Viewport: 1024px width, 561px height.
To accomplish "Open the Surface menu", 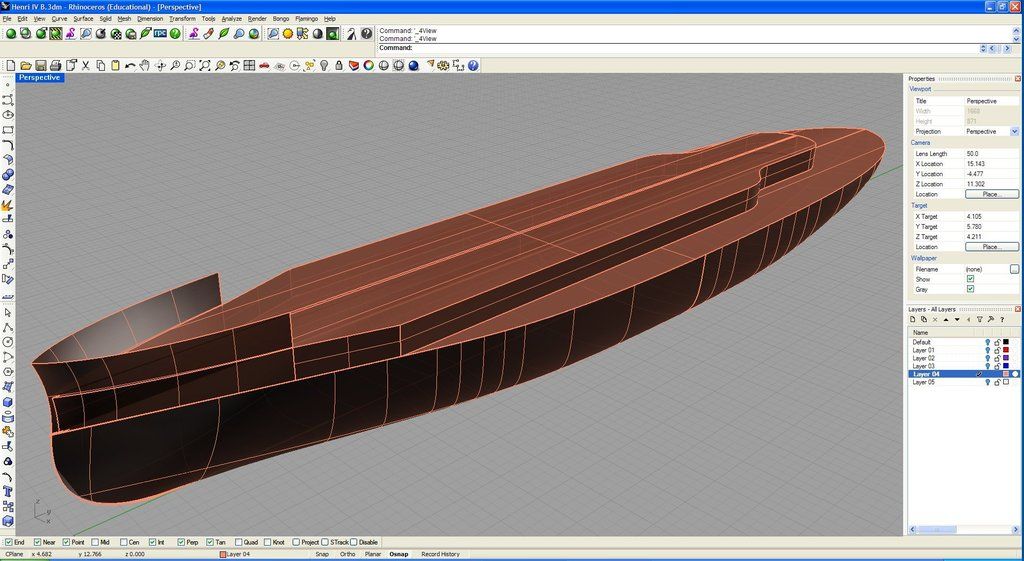I will pos(83,19).
